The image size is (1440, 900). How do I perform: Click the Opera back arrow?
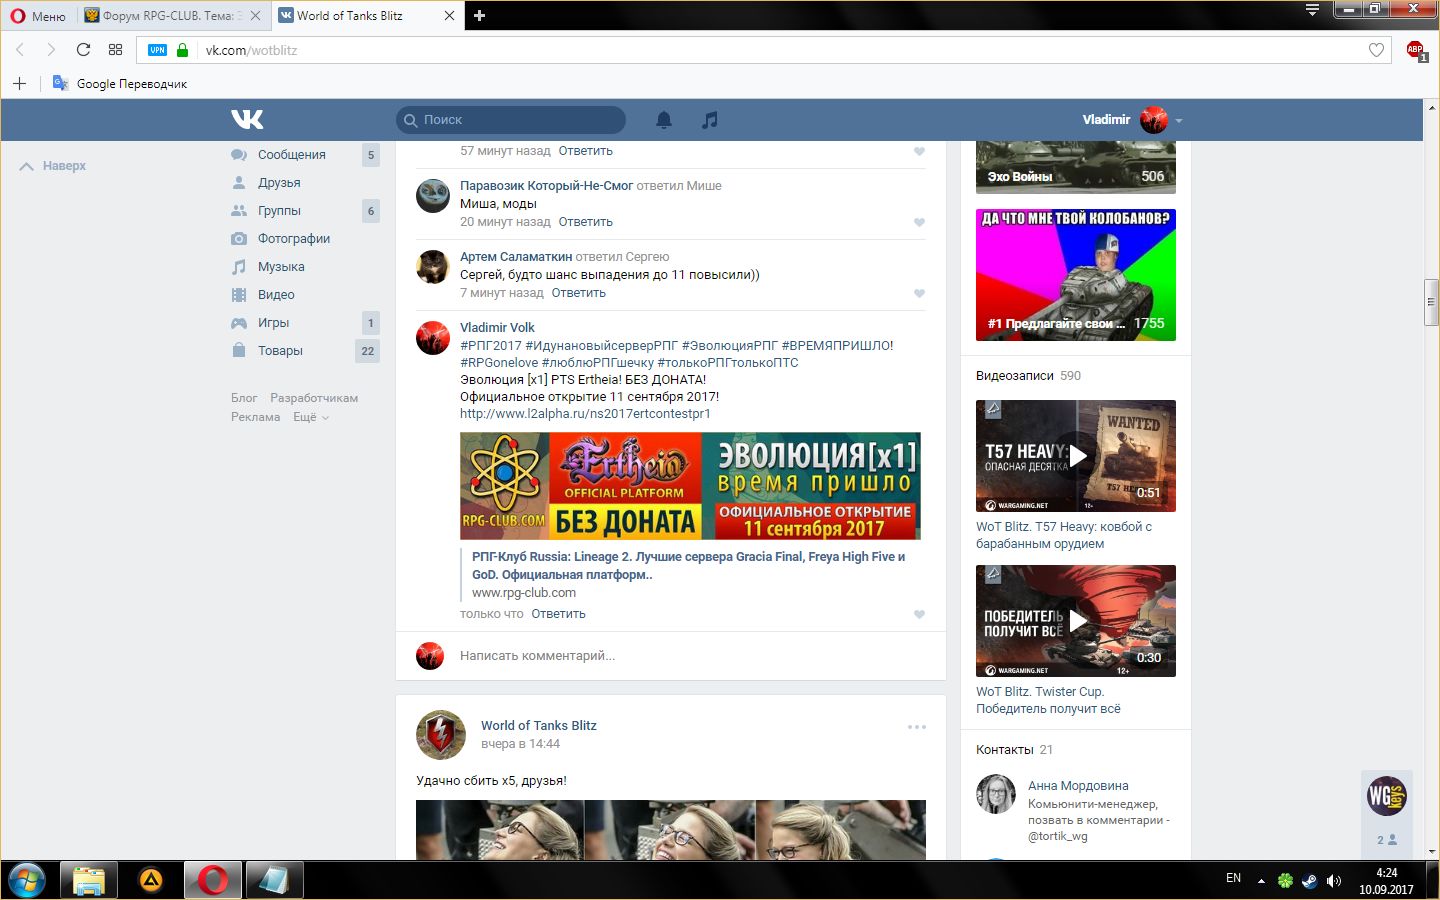[20, 50]
